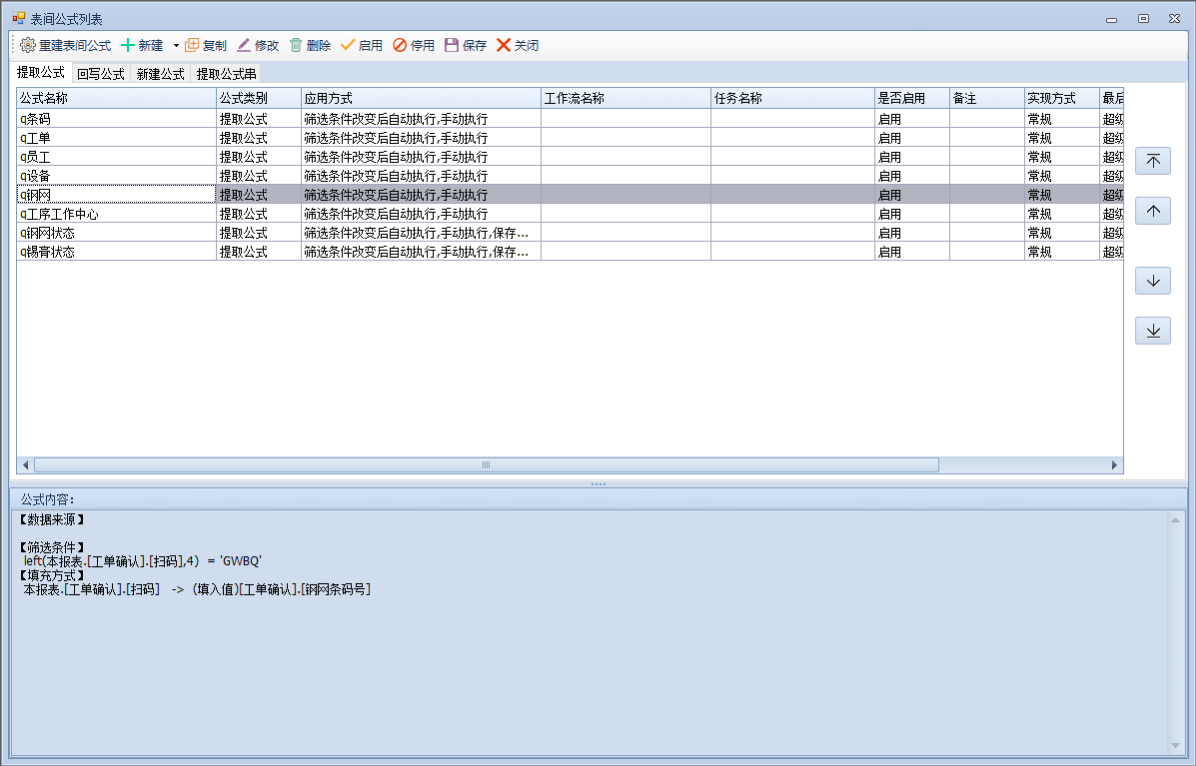The width and height of the screenshot is (1196, 766).
Task: Switch to the 回写公式 tab
Action: pyautogui.click(x=101, y=74)
